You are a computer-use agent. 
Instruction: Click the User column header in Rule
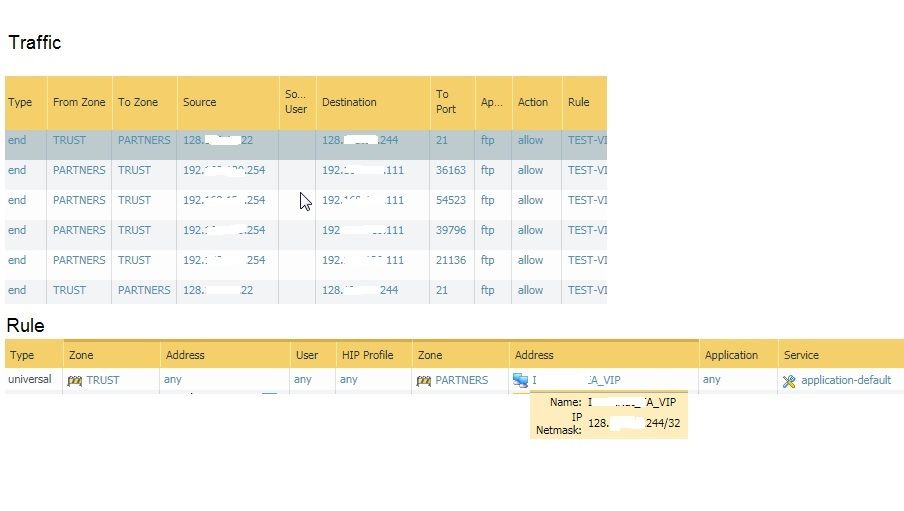tap(307, 355)
